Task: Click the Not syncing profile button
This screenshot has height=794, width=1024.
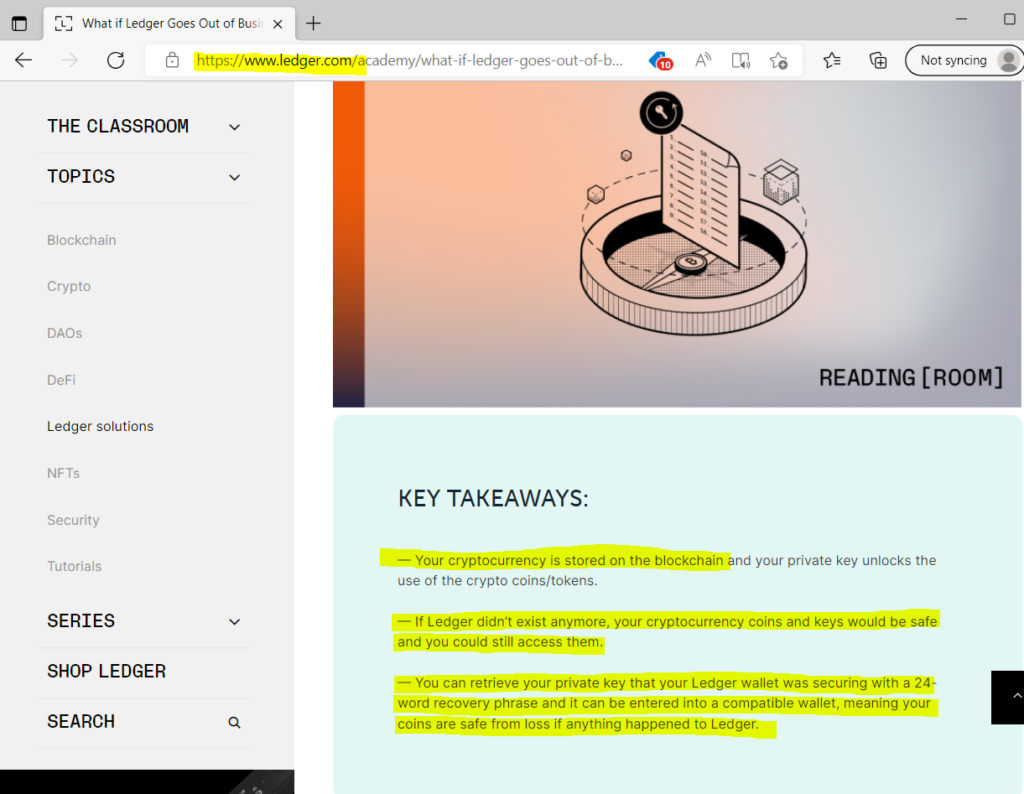Action: (x=963, y=60)
